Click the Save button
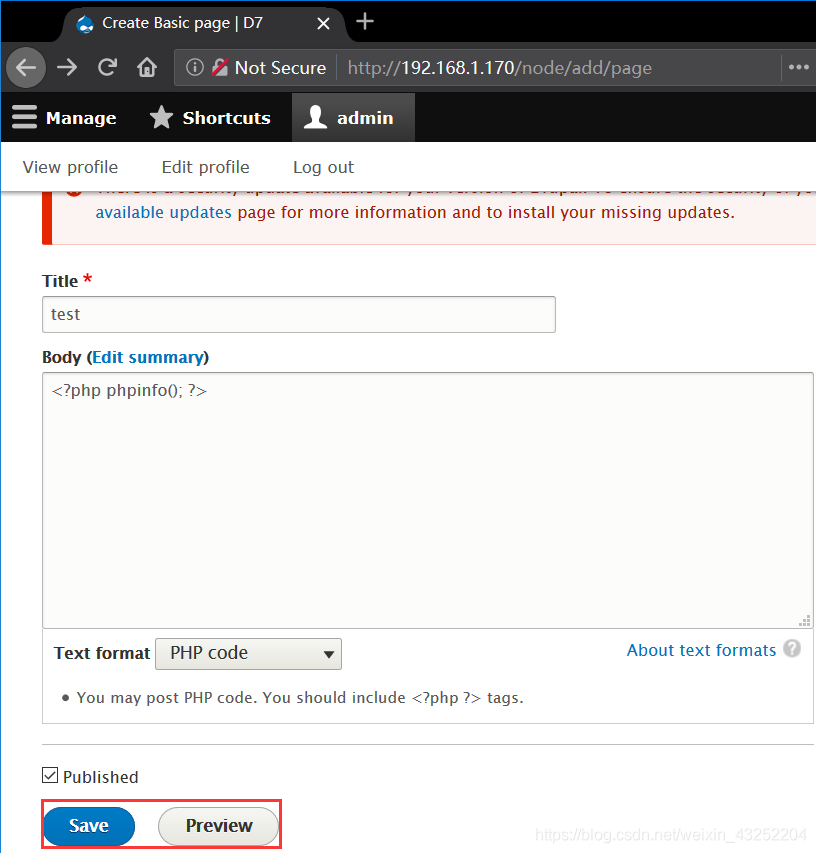This screenshot has width=816, height=853. (89, 826)
